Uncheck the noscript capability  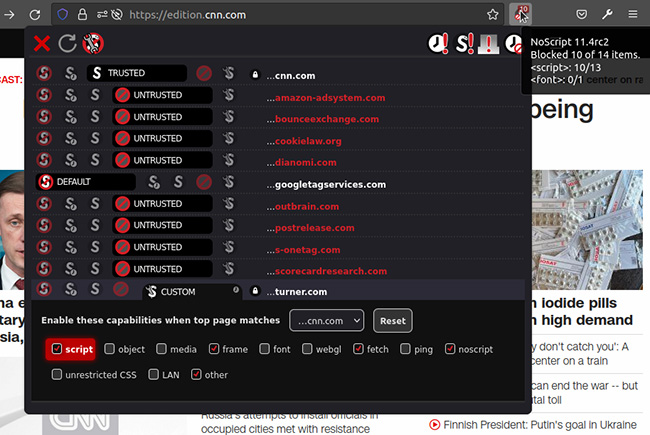click(x=450, y=349)
